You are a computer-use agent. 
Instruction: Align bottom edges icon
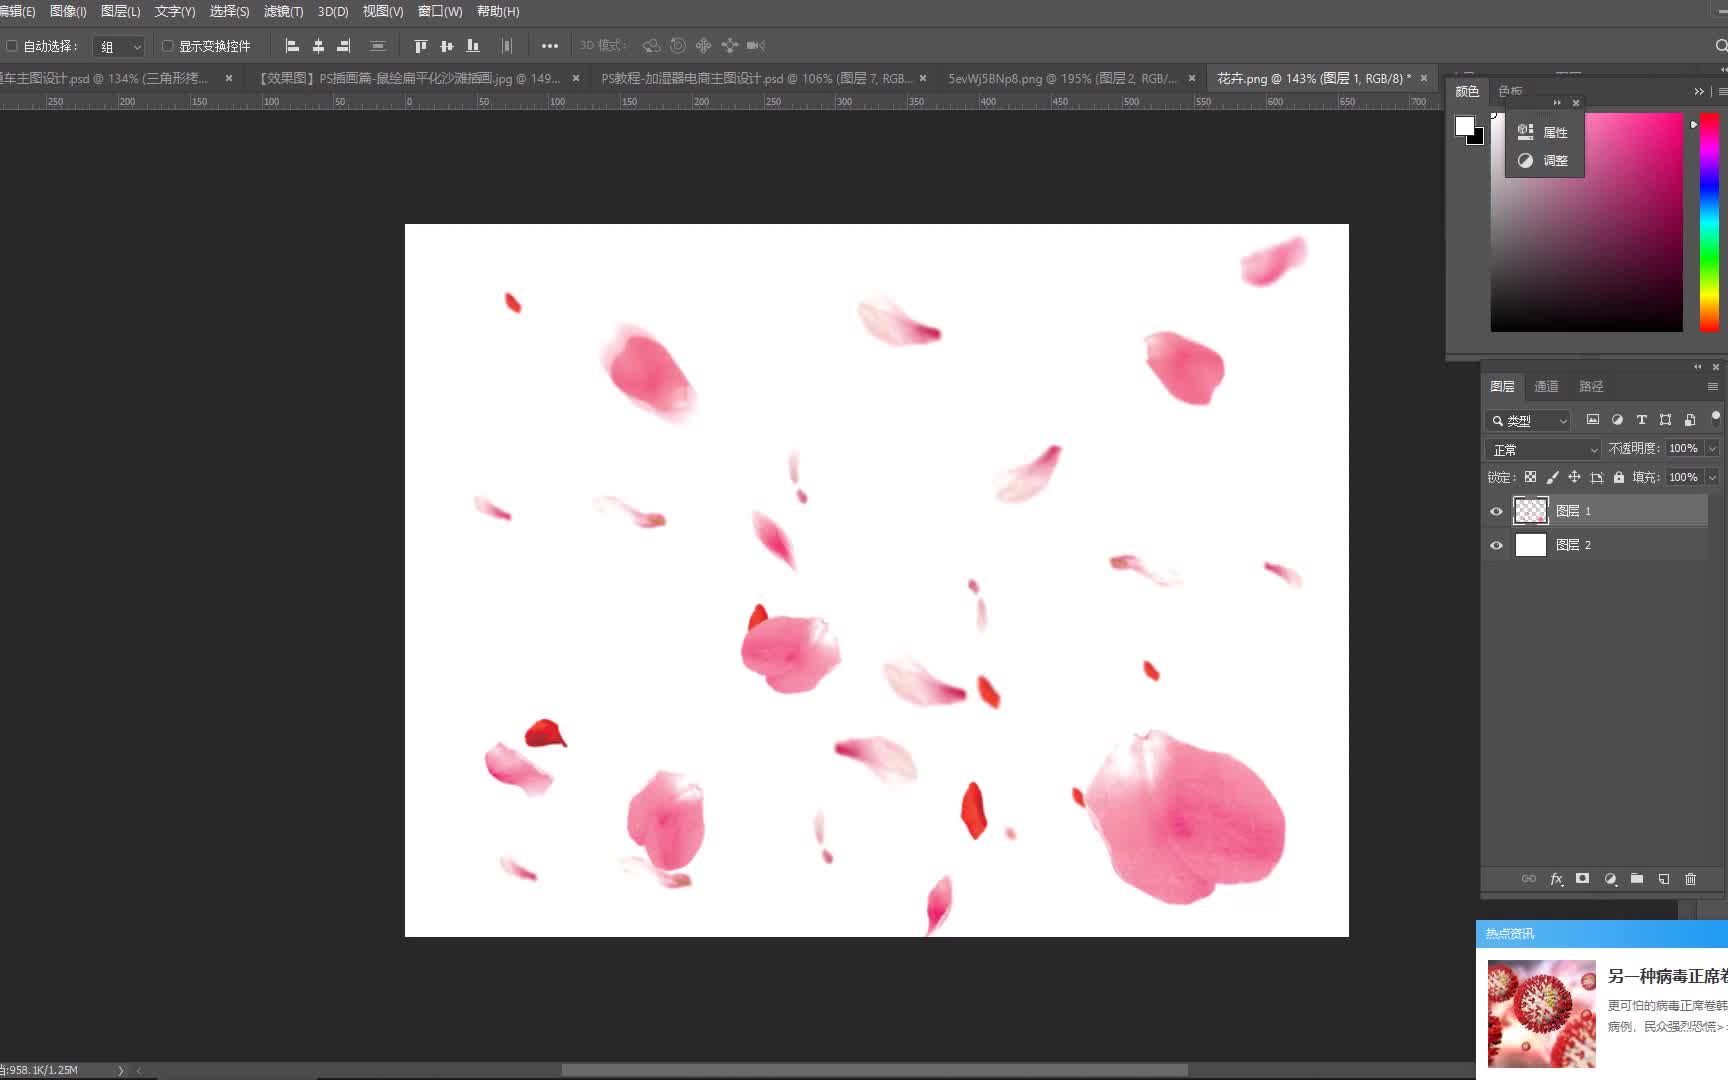[x=473, y=46]
